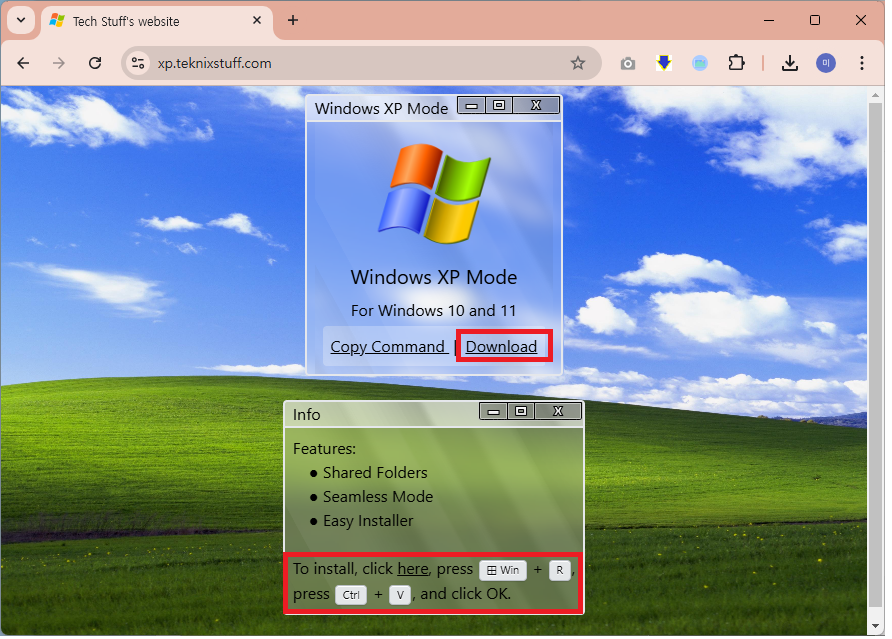The height and width of the screenshot is (639, 892).
Task: Click the camera screenshot extension icon
Action: [627, 64]
